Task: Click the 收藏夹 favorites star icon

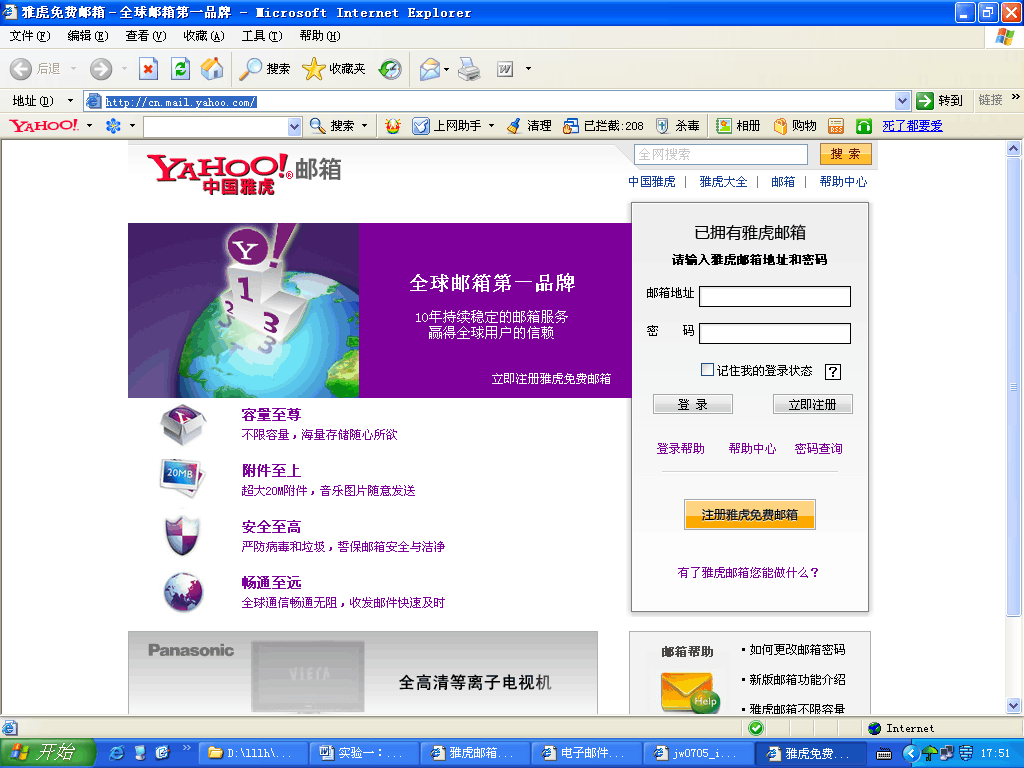Action: point(314,69)
